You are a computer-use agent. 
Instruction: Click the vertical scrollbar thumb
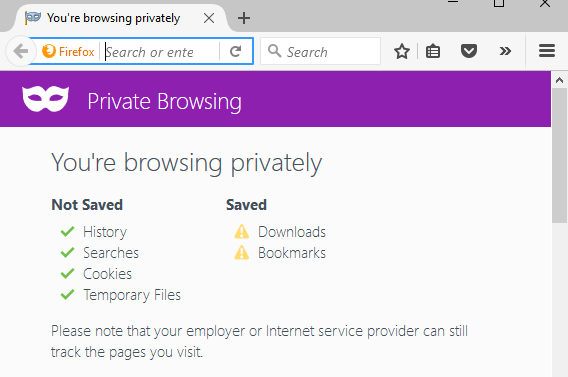tap(559, 156)
